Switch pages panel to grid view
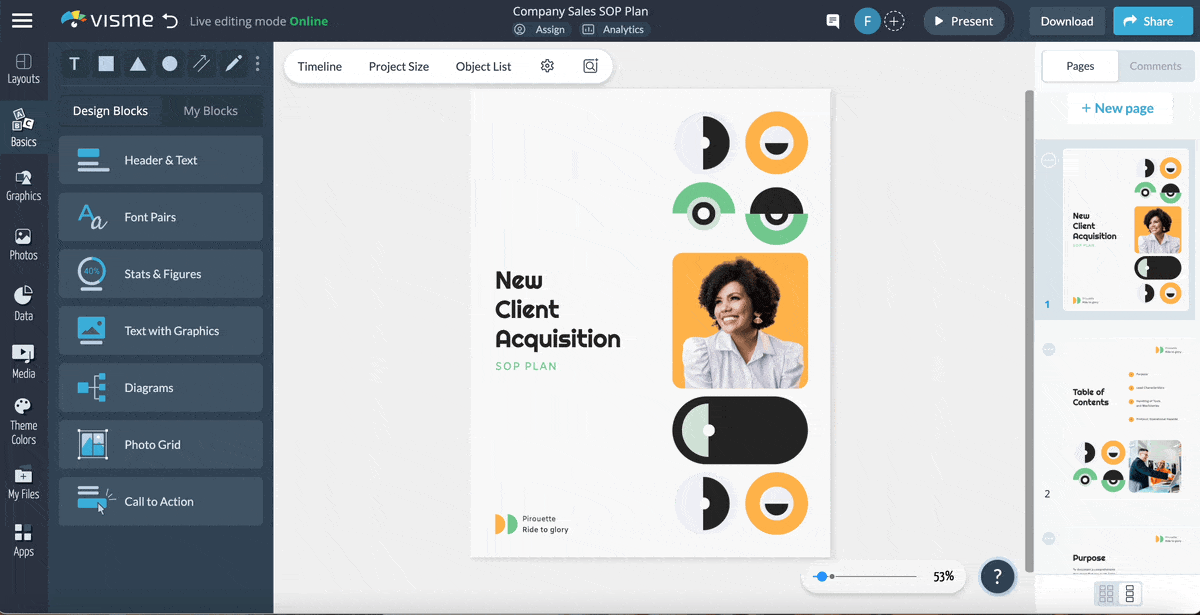The image size is (1200, 615). pos(1106,594)
